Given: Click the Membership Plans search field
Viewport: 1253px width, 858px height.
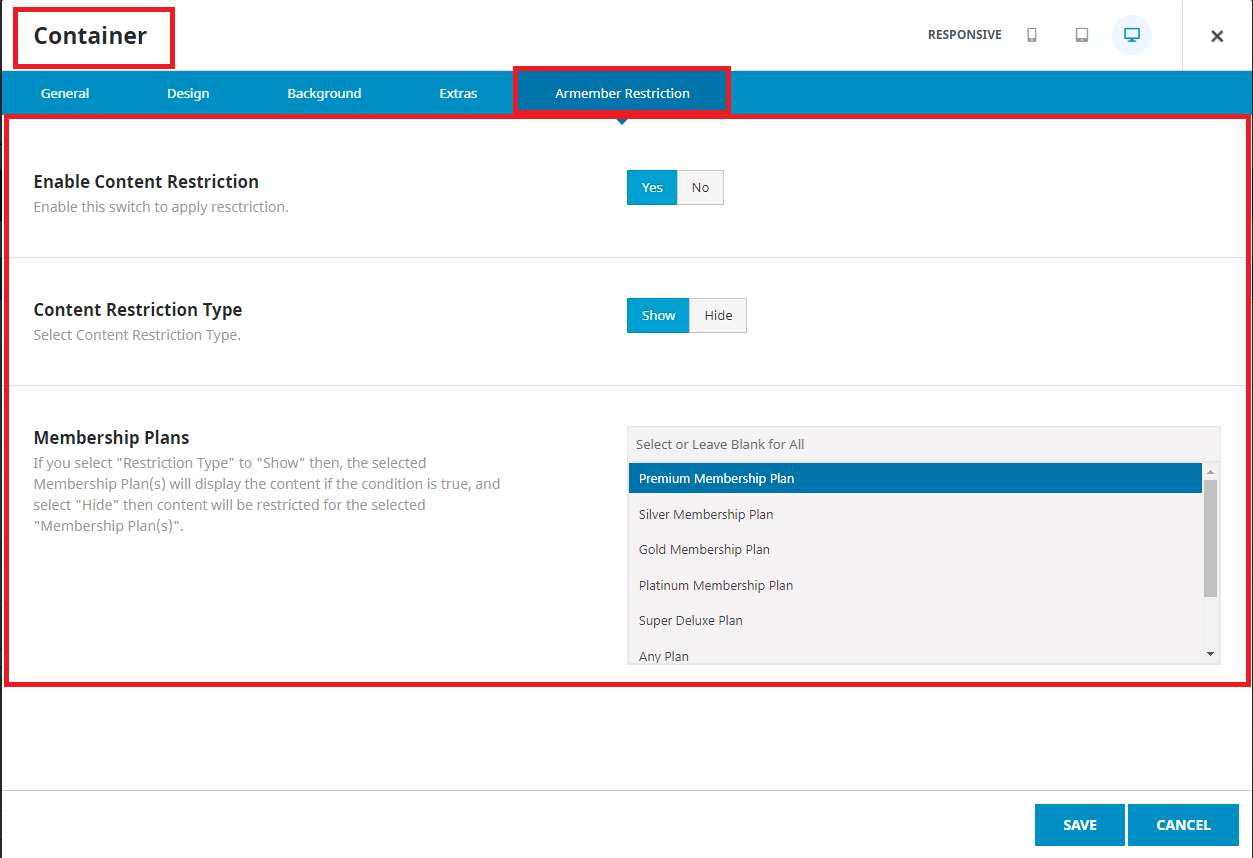Looking at the screenshot, I should coord(922,444).
